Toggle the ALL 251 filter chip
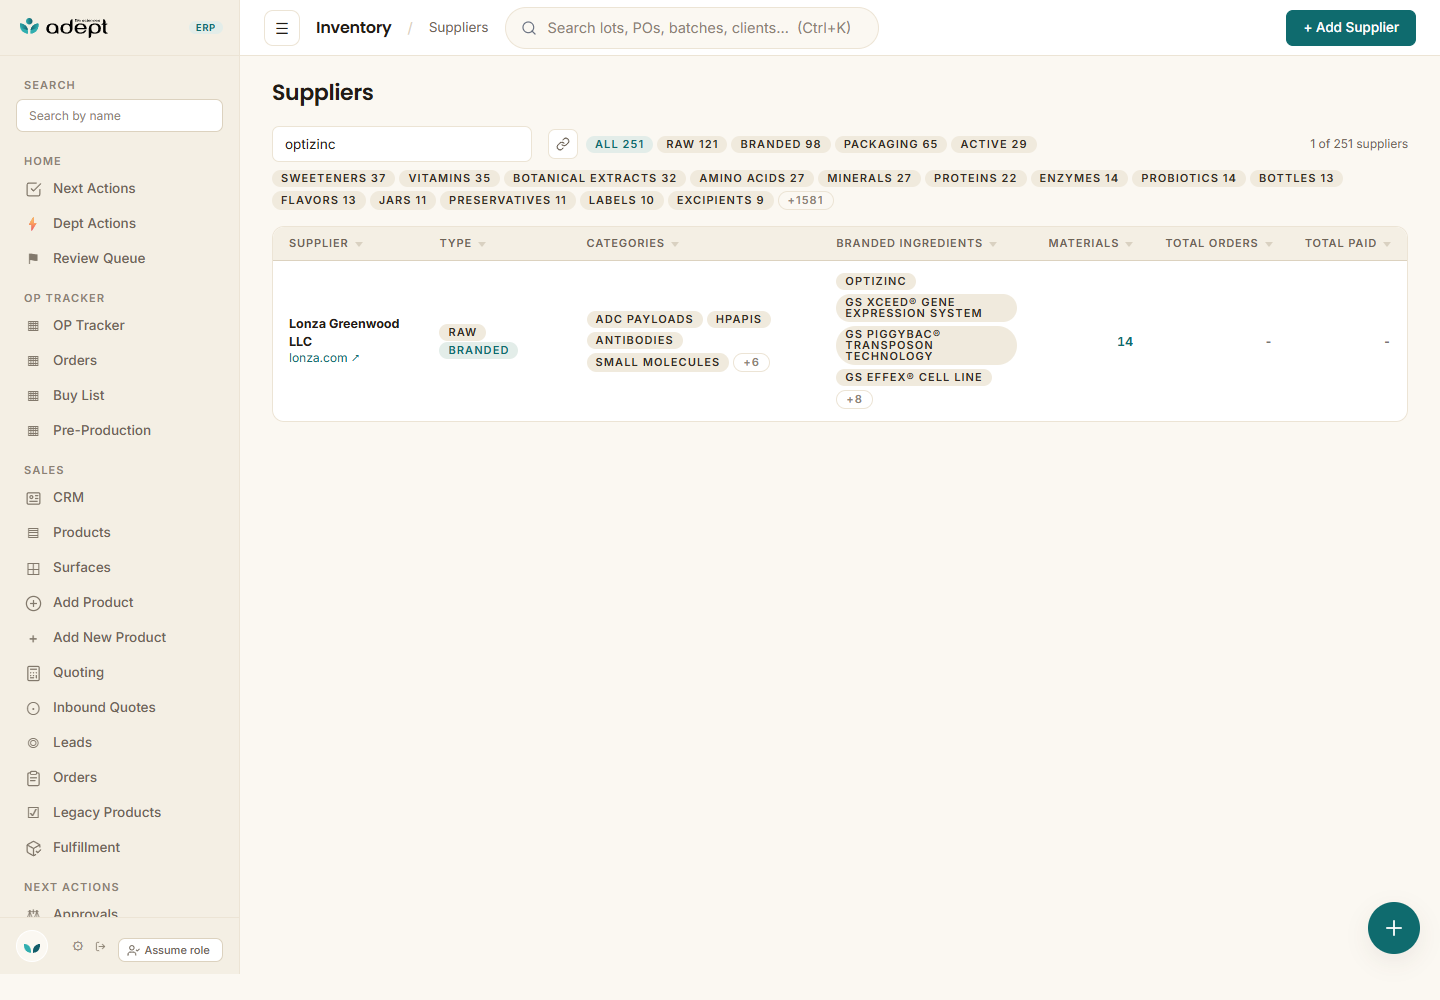This screenshot has width=1440, height=1000. [x=619, y=144]
